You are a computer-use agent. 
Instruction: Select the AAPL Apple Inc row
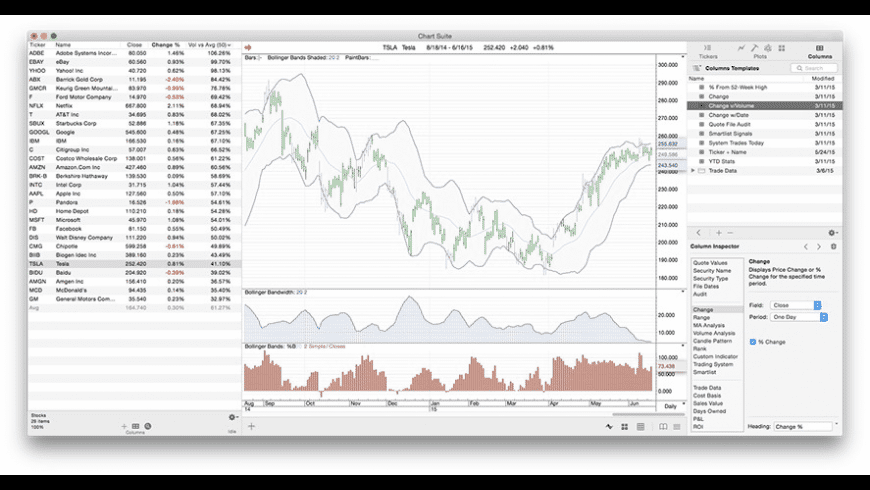[135, 194]
